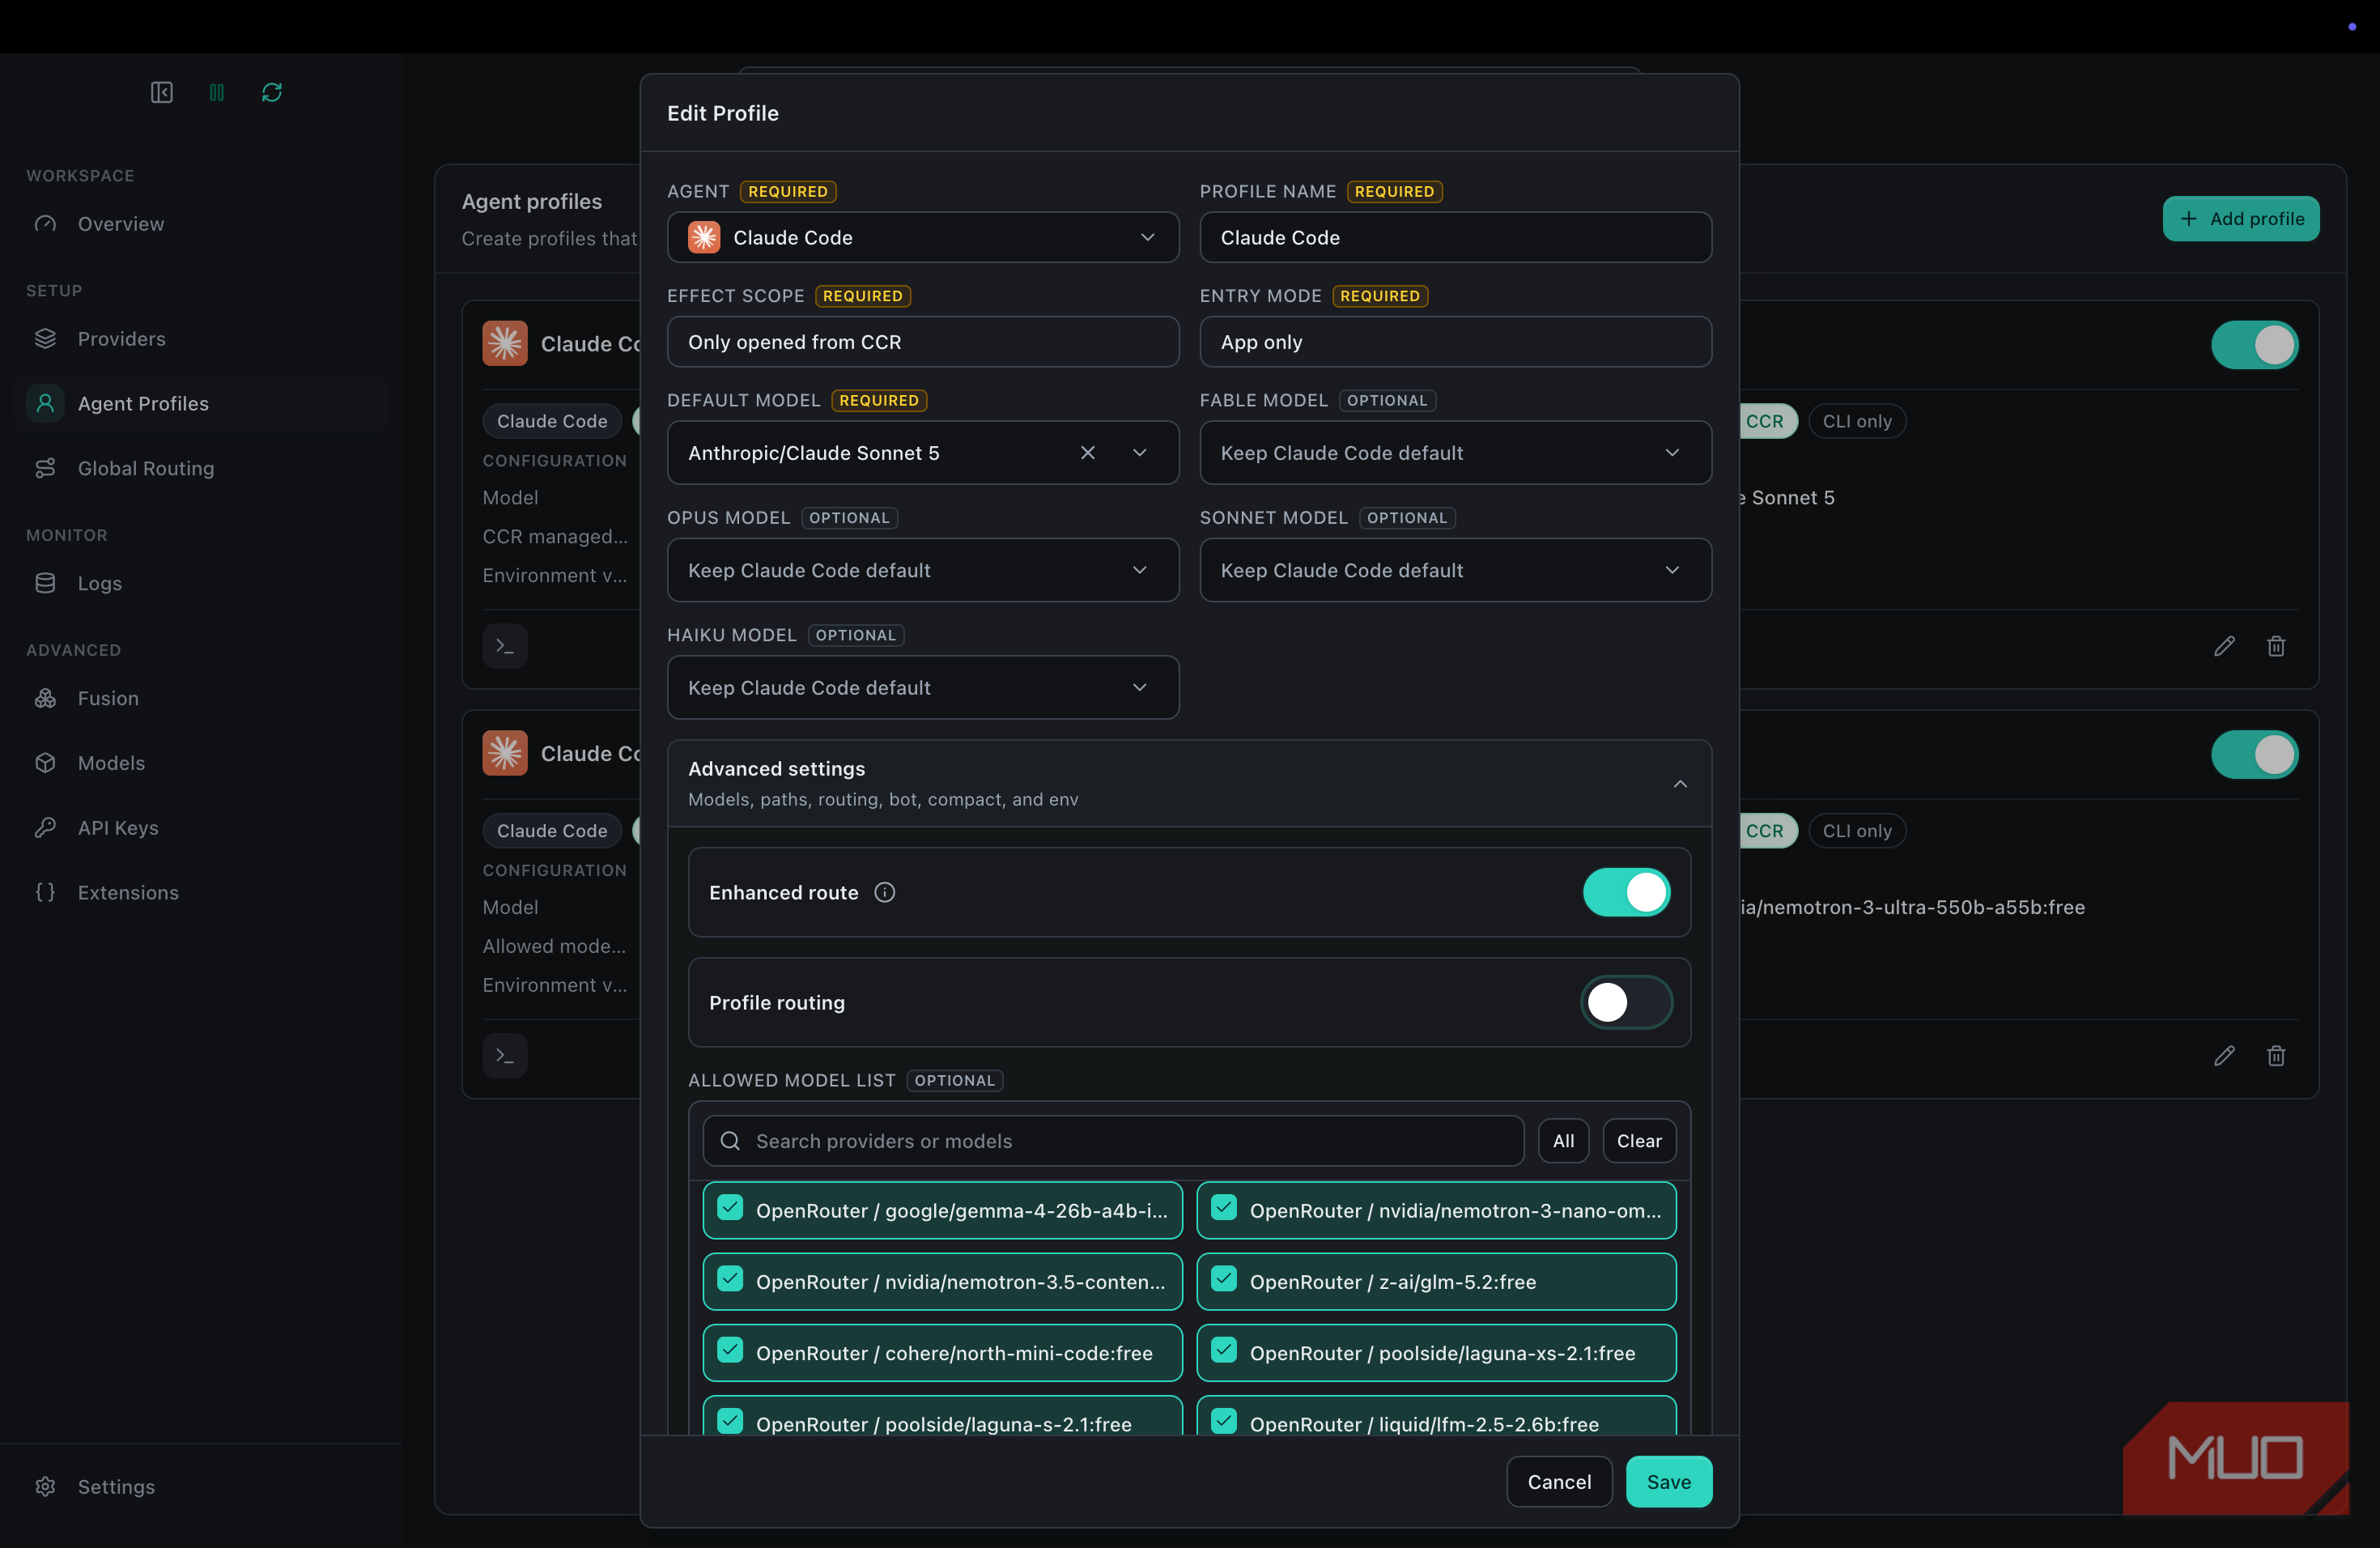The height and width of the screenshot is (1548, 2380).
Task: Click the Extensions braces icon
Action: [45, 892]
